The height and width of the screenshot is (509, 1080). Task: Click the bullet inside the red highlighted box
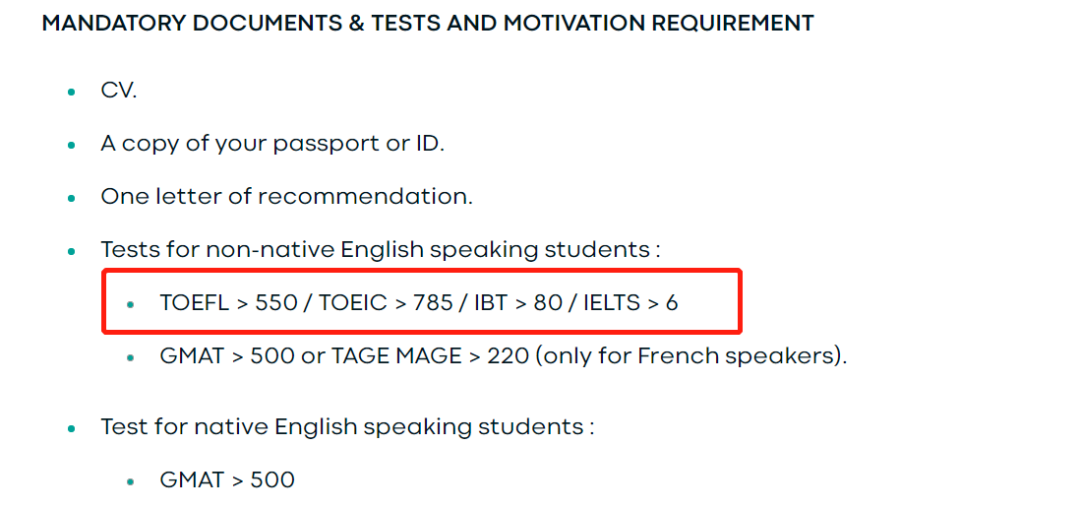click(x=131, y=304)
